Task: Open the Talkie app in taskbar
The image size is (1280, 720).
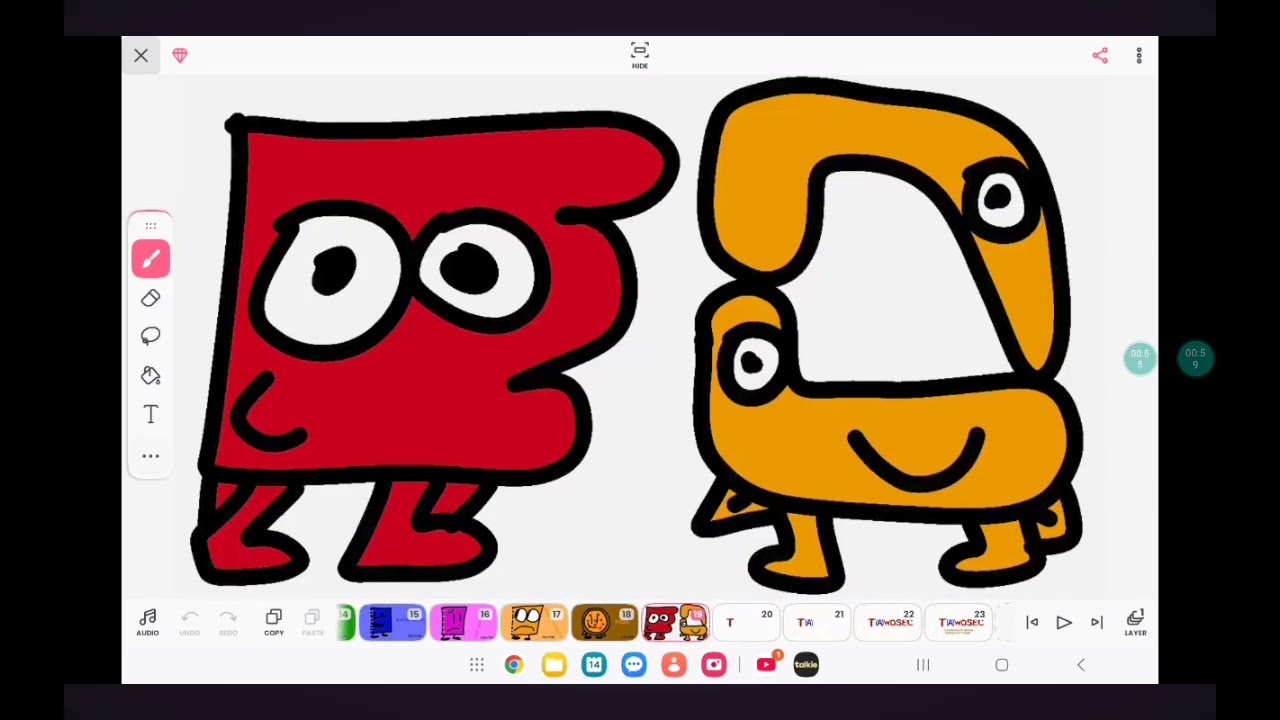Action: [806, 665]
